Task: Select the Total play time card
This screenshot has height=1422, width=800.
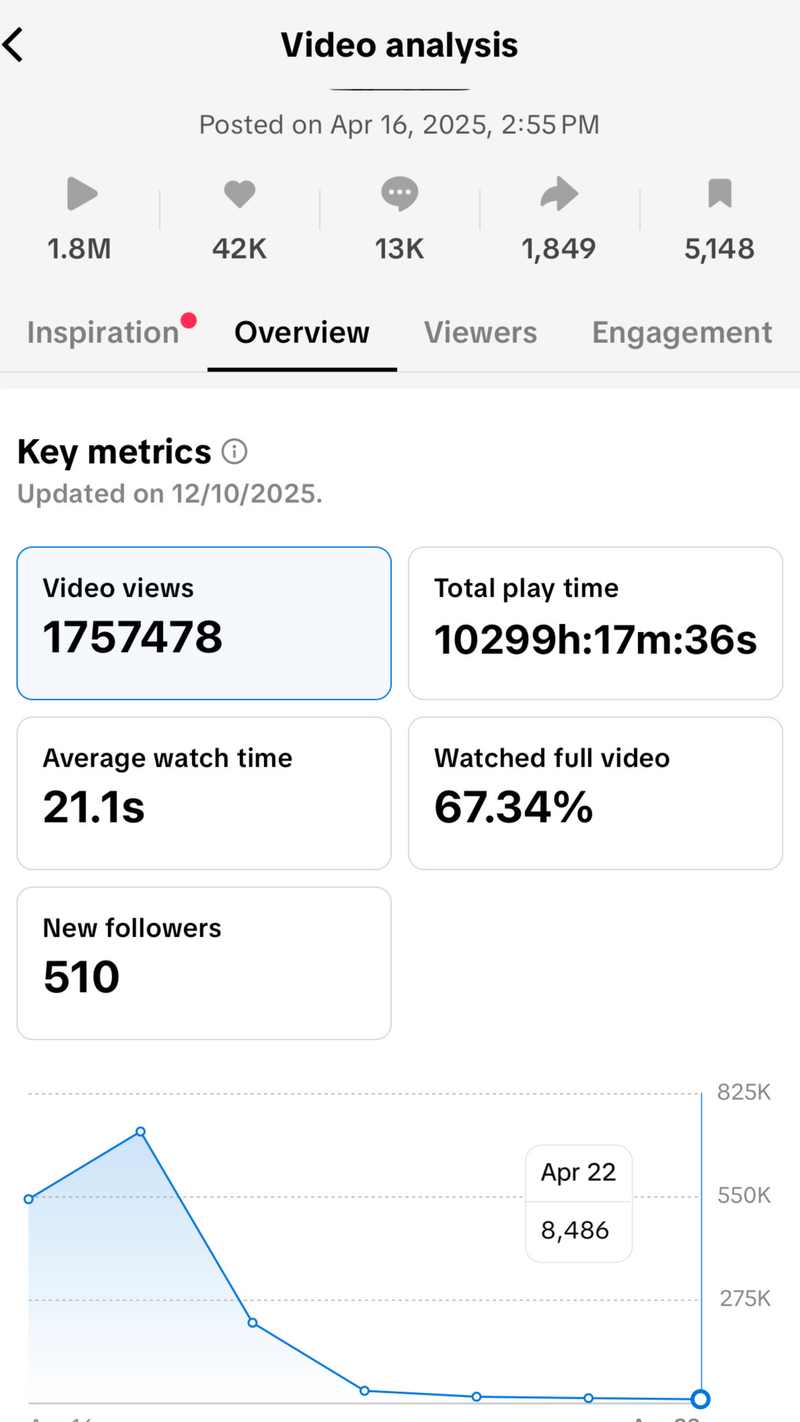Action: pyautogui.click(x=595, y=623)
